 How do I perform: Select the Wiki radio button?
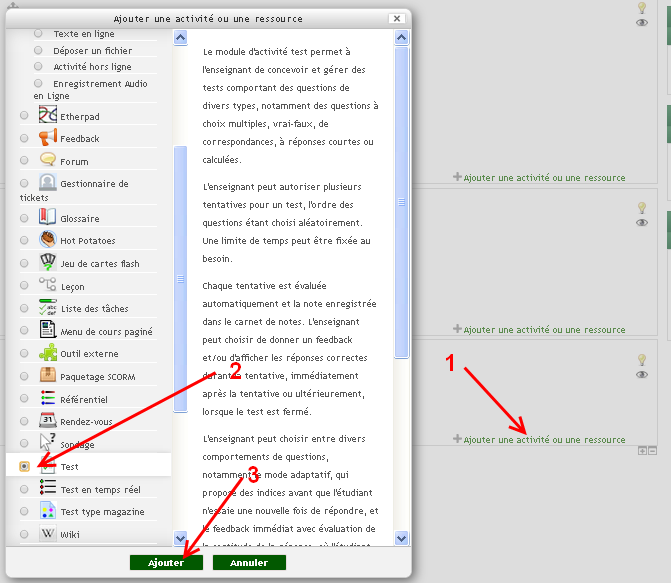(x=24, y=534)
